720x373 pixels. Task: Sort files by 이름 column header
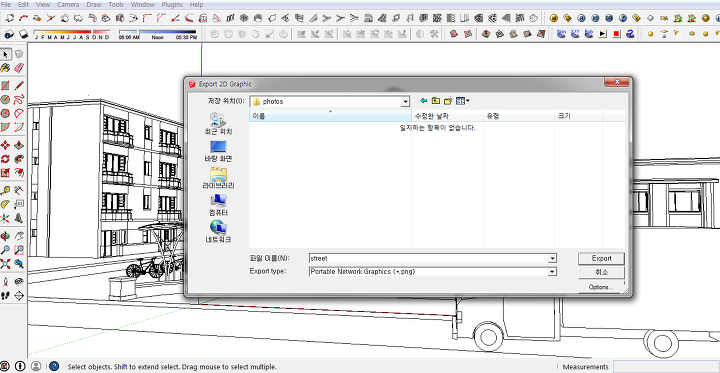click(x=330, y=116)
